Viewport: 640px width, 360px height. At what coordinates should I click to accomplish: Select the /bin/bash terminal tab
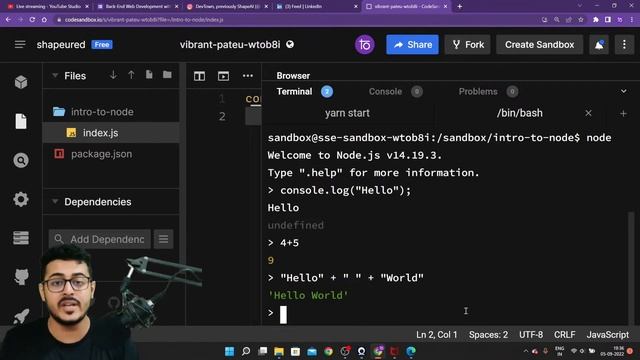pos(519,113)
